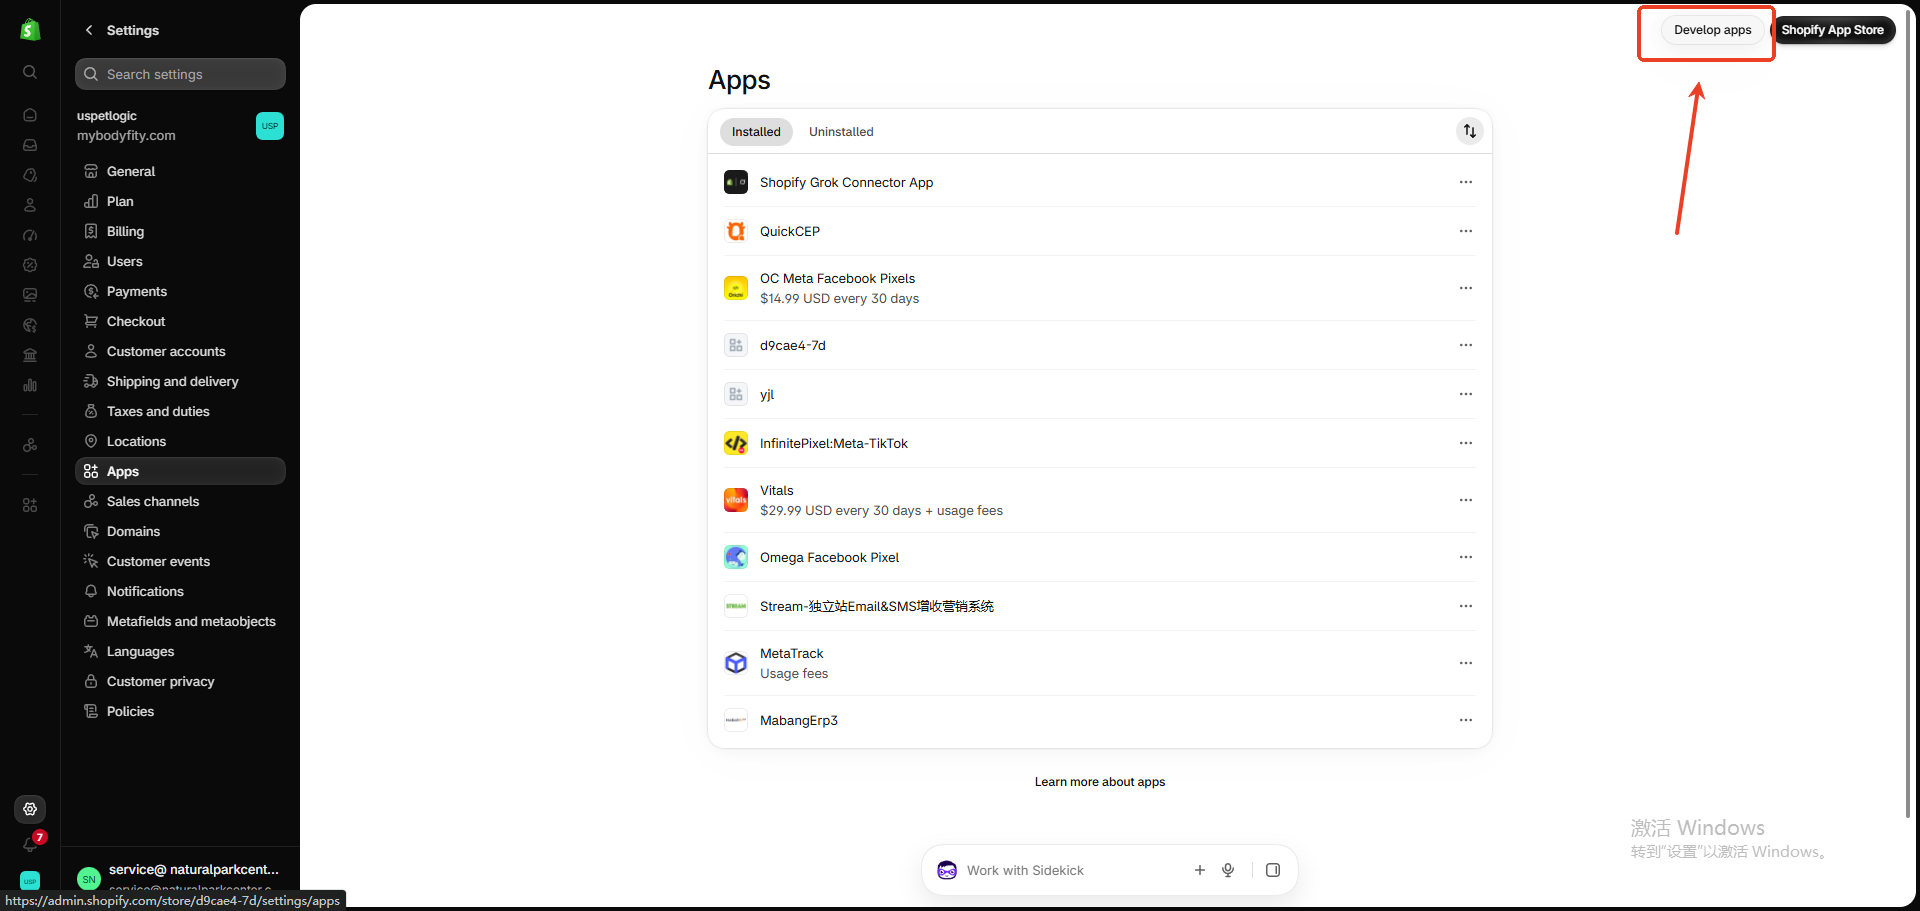Image resolution: width=1920 pixels, height=911 pixels.
Task: Switch to the Uninstalled tab
Action: [841, 132]
